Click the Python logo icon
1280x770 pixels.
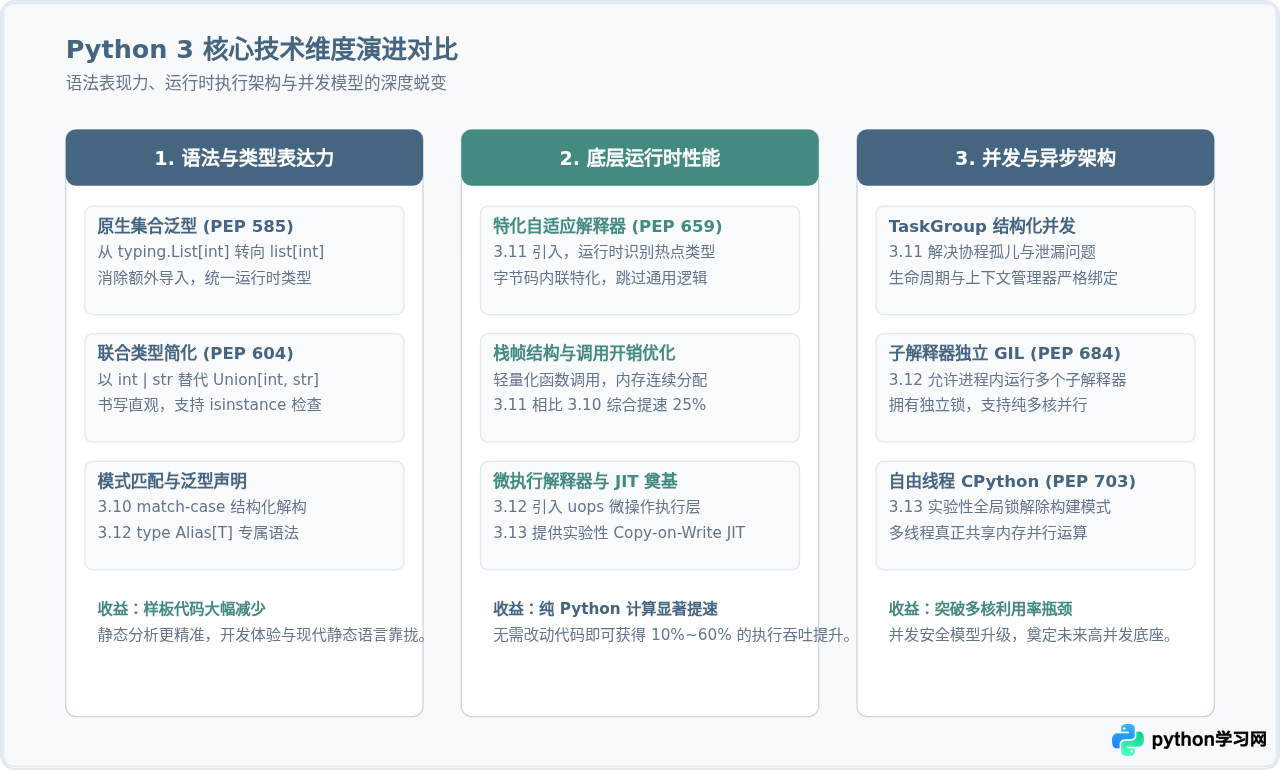(x=1128, y=740)
